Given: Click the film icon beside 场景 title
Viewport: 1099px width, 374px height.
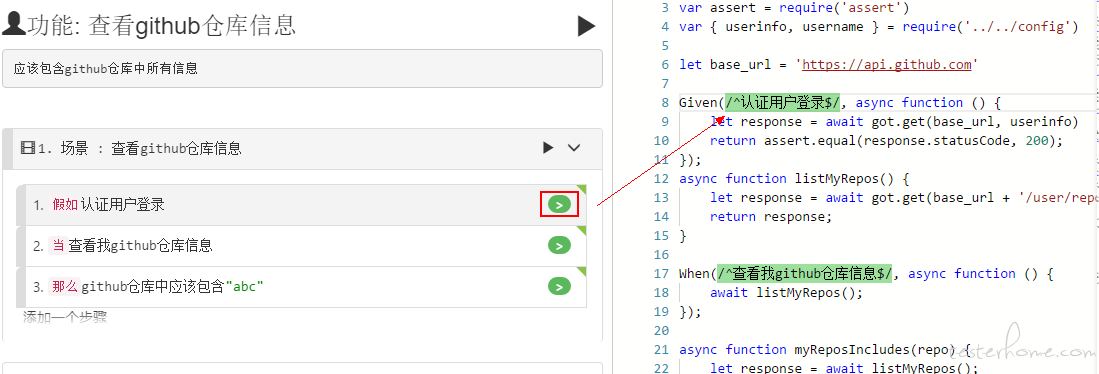Looking at the screenshot, I should [x=28, y=148].
